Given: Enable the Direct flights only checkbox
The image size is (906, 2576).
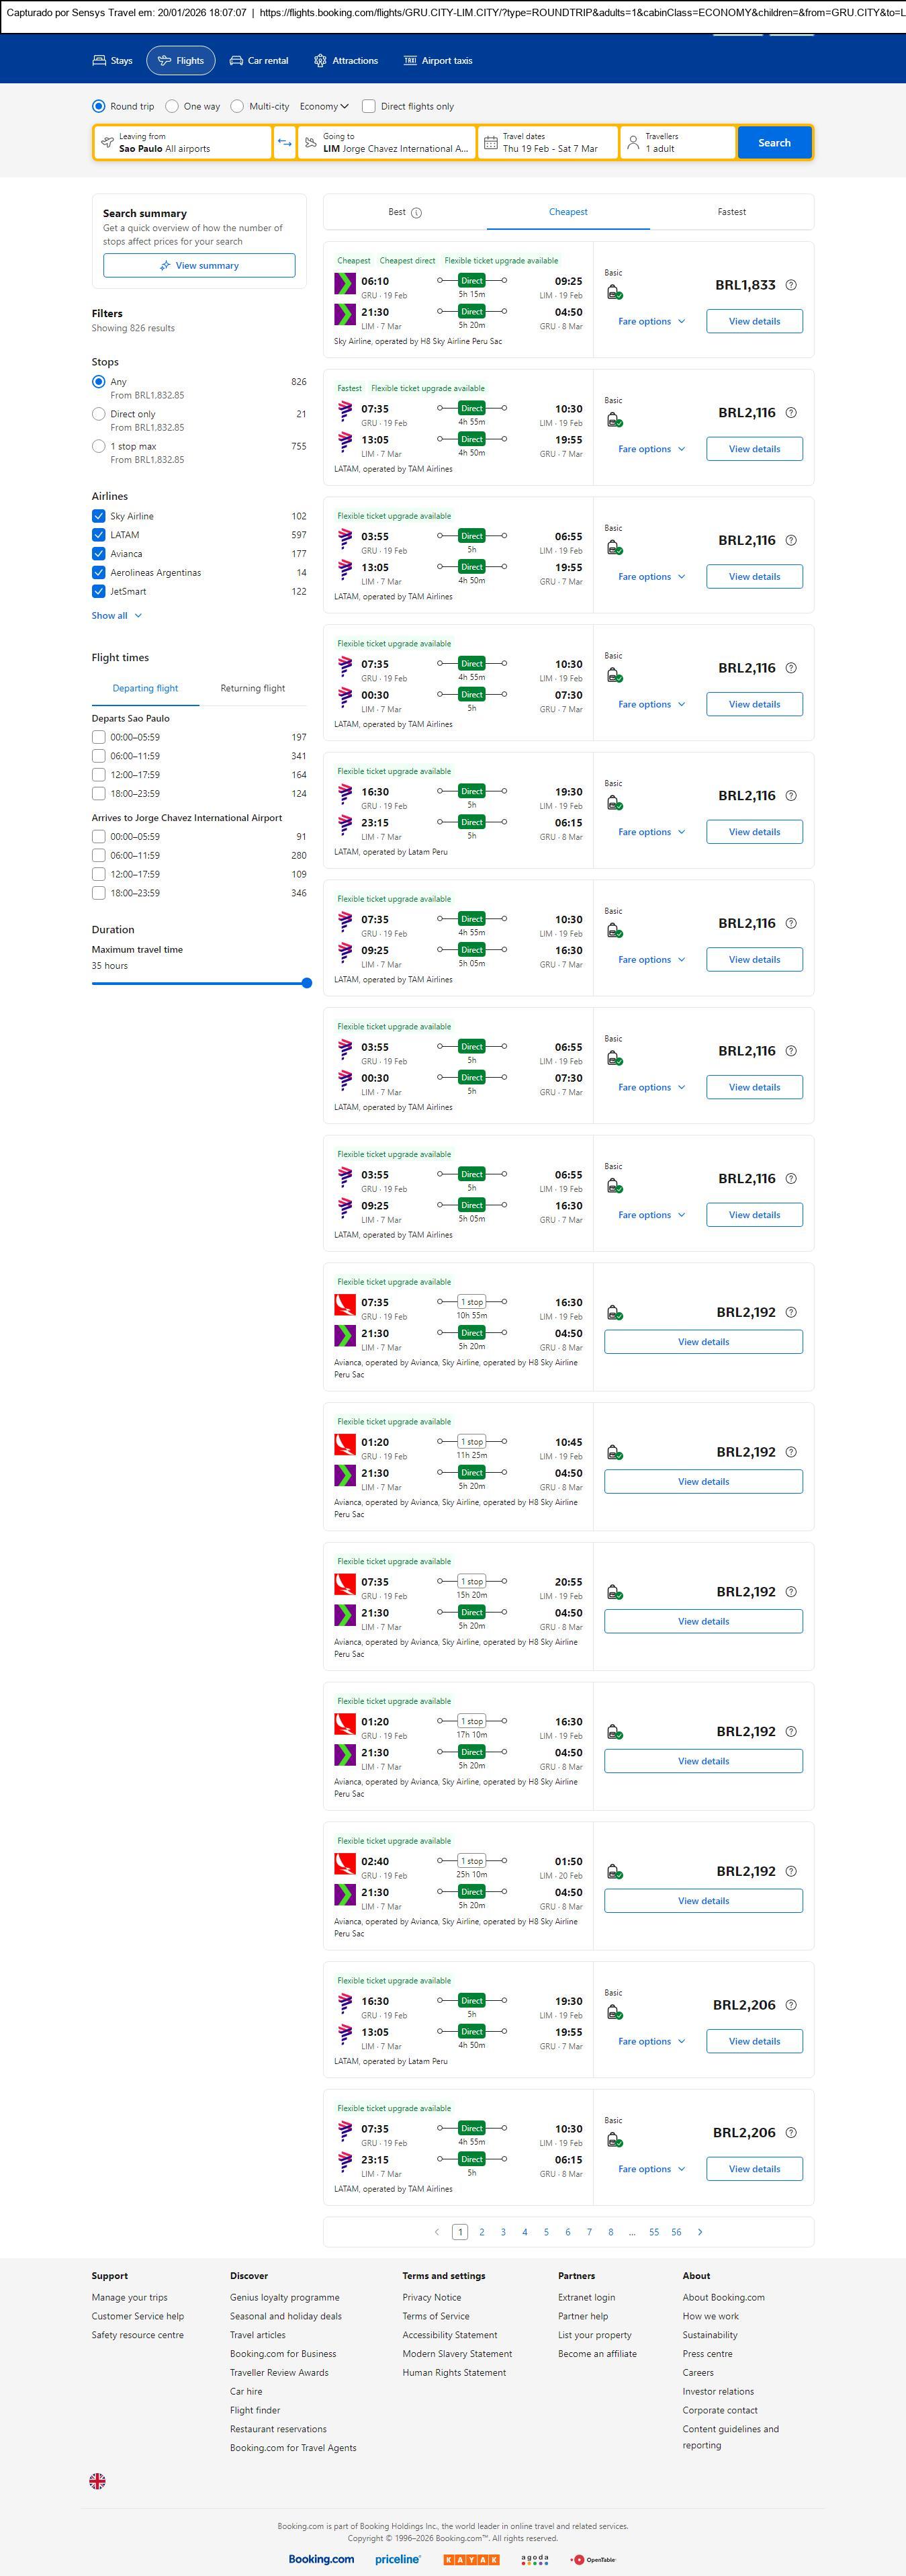Looking at the screenshot, I should pos(368,106).
